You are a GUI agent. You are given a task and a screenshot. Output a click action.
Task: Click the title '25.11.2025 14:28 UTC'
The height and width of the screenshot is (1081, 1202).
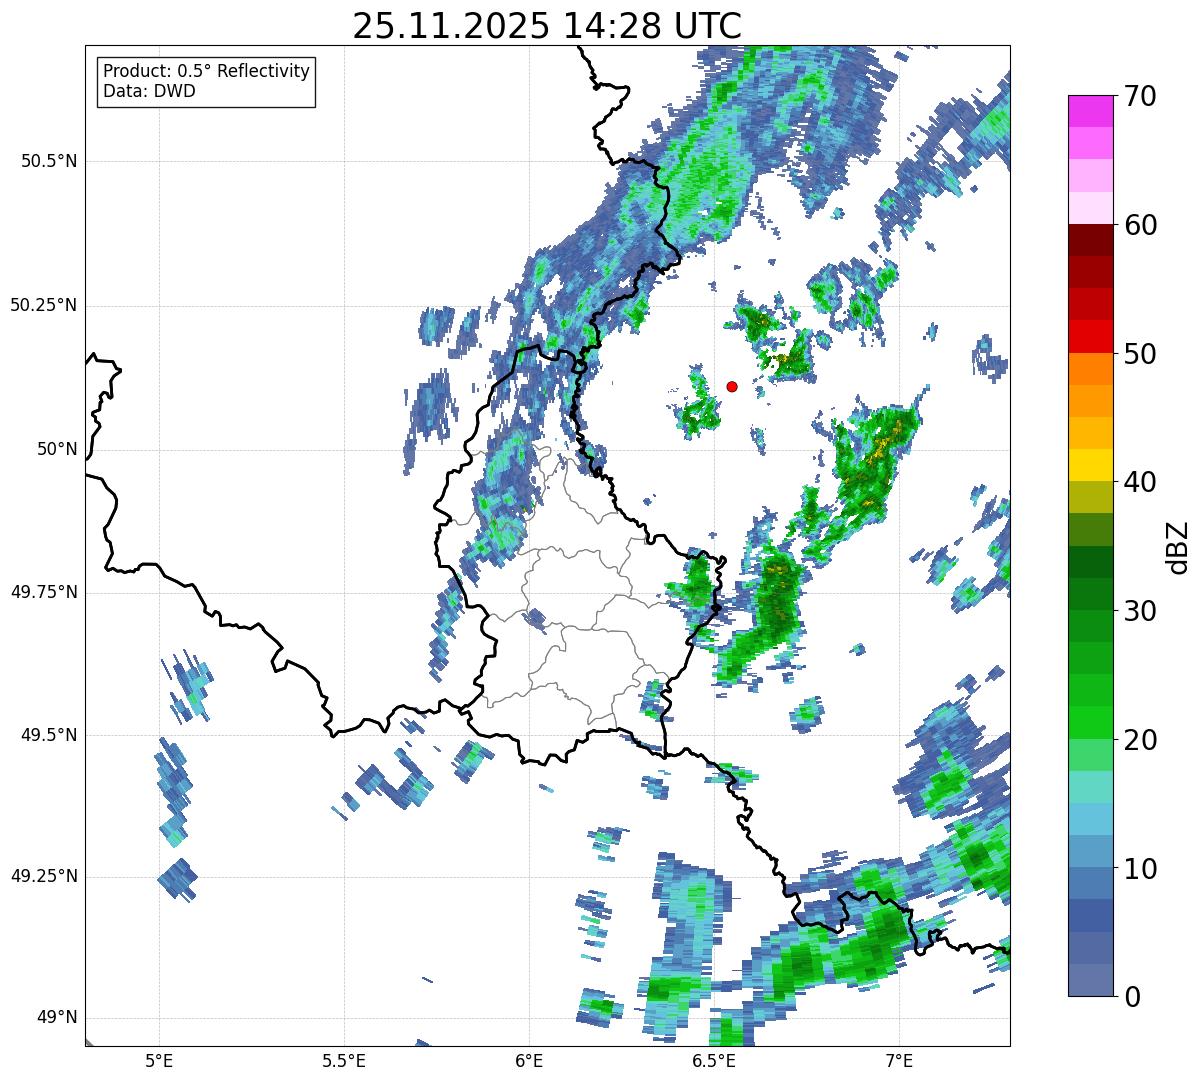[547, 25]
